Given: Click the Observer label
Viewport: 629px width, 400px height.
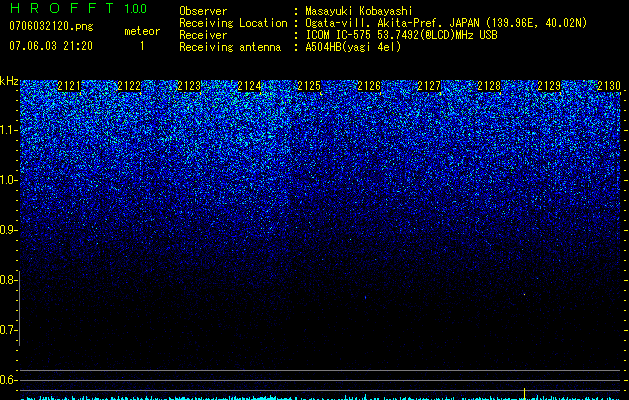Looking at the screenshot, I should pyautogui.click(x=203, y=11).
